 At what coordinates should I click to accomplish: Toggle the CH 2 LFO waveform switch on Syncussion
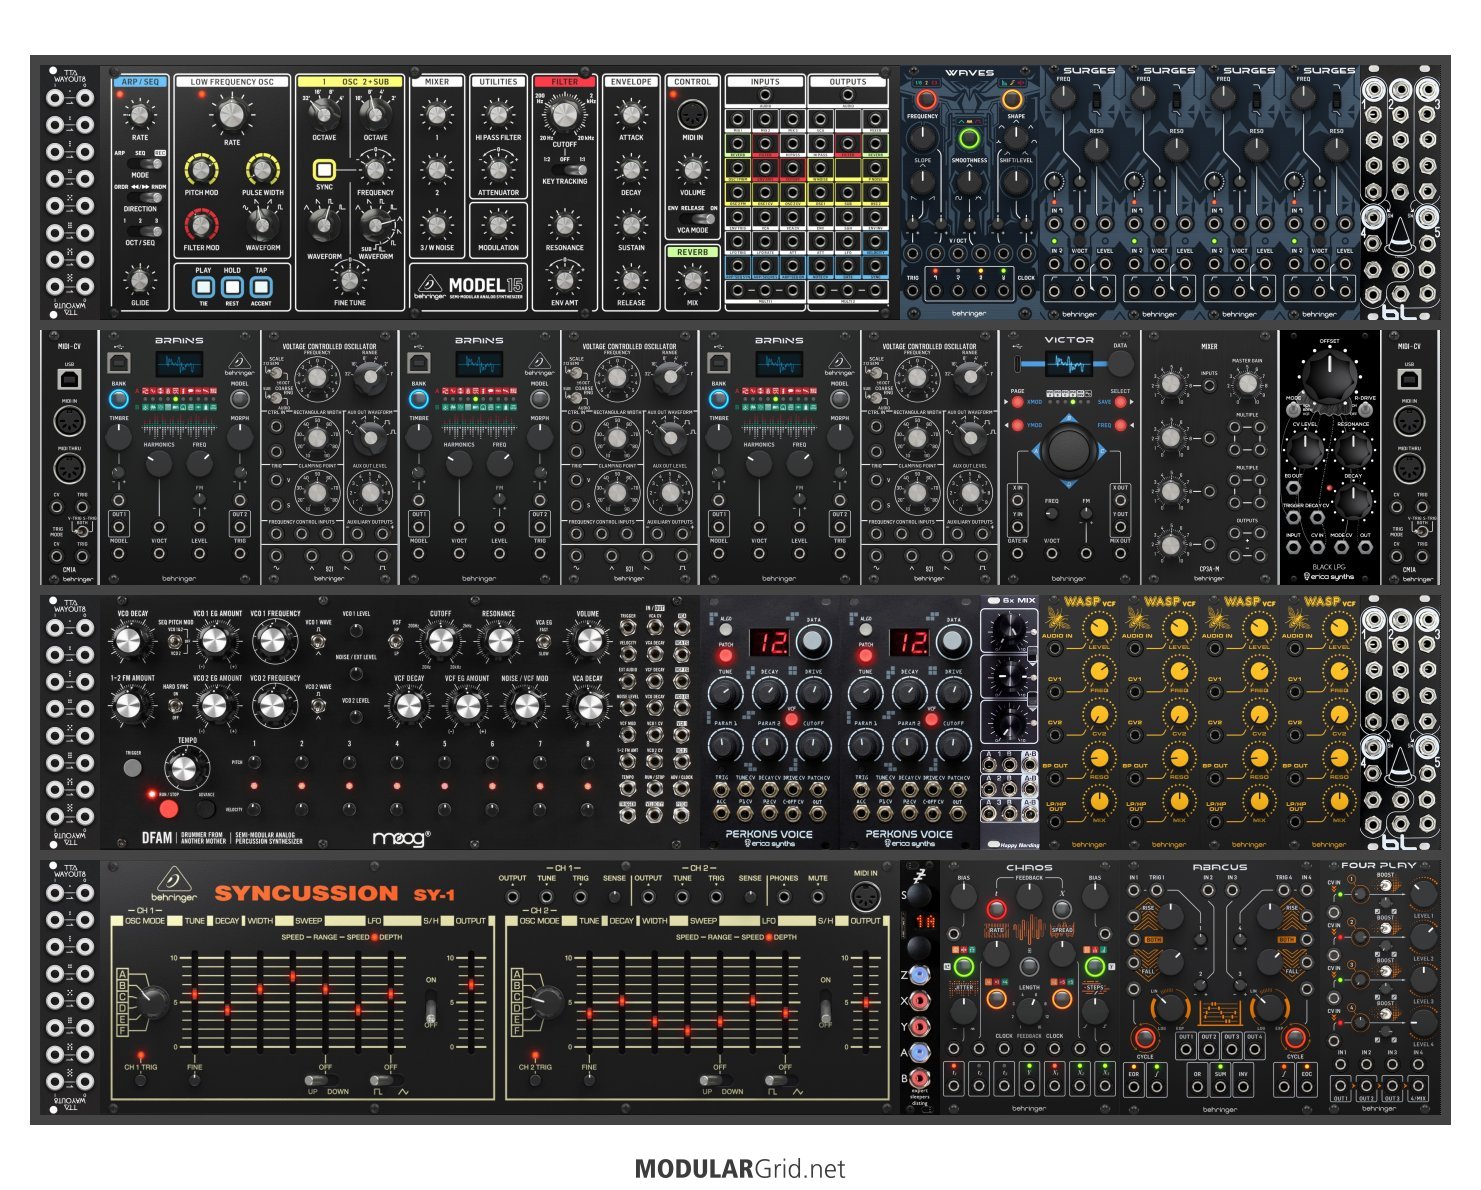pyautogui.click(x=780, y=1080)
